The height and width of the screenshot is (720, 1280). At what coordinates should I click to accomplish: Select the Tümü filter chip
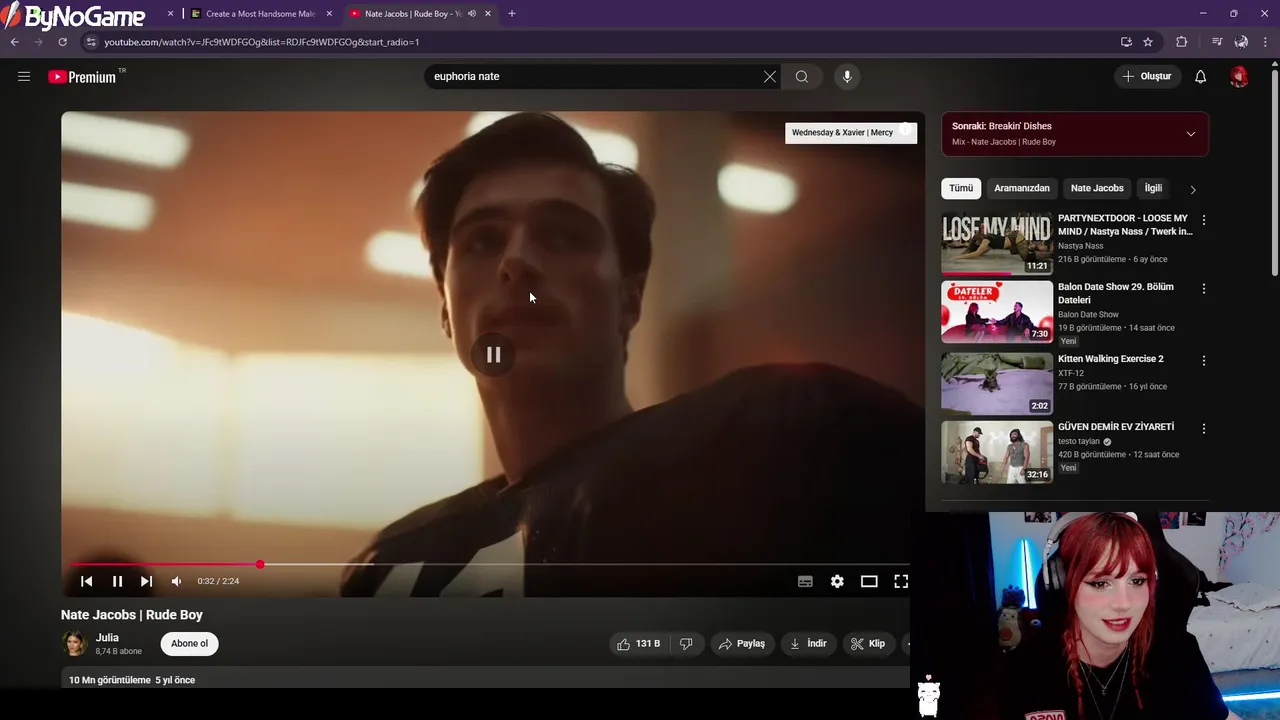tap(961, 188)
